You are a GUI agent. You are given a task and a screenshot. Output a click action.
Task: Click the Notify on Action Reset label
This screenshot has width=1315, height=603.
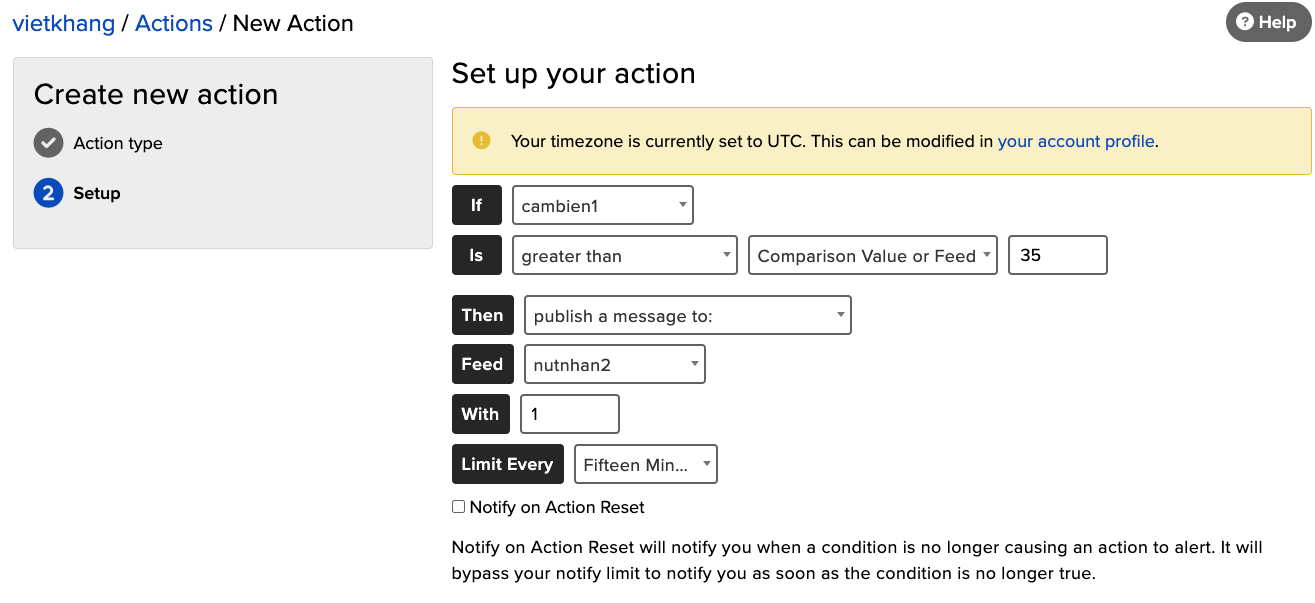557,507
